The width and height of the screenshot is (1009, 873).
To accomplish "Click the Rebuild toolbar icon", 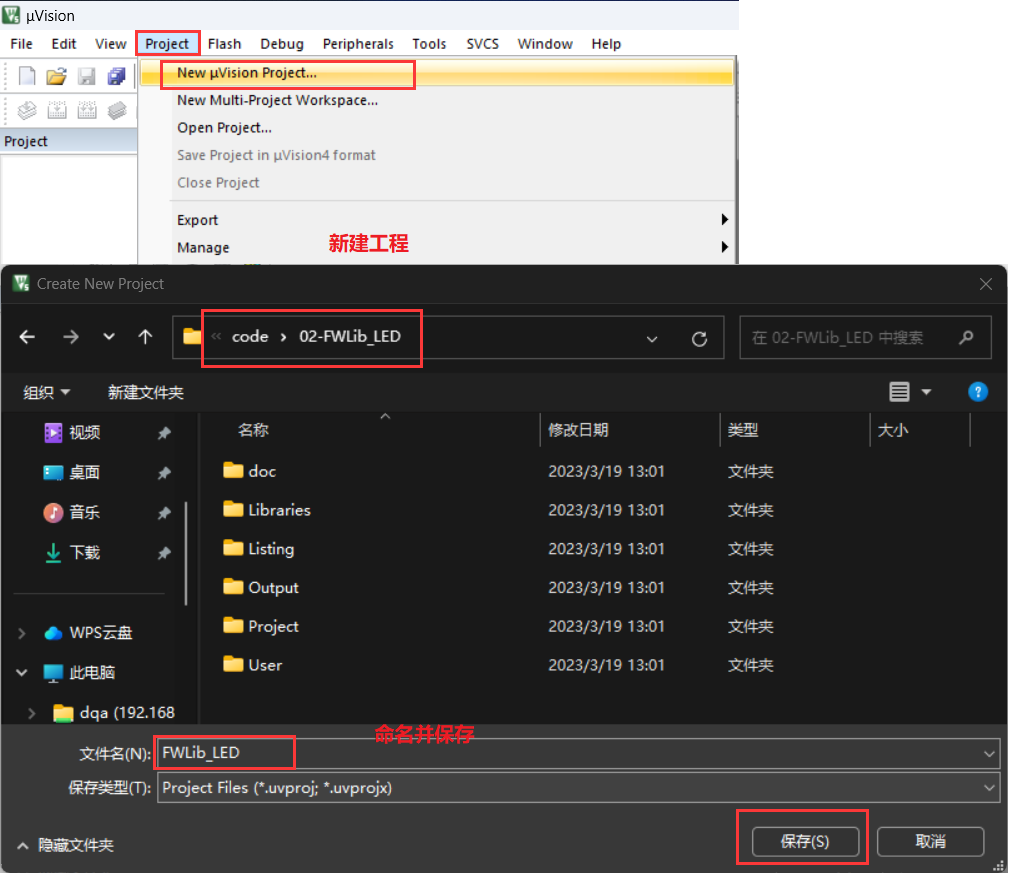I will [x=87, y=110].
